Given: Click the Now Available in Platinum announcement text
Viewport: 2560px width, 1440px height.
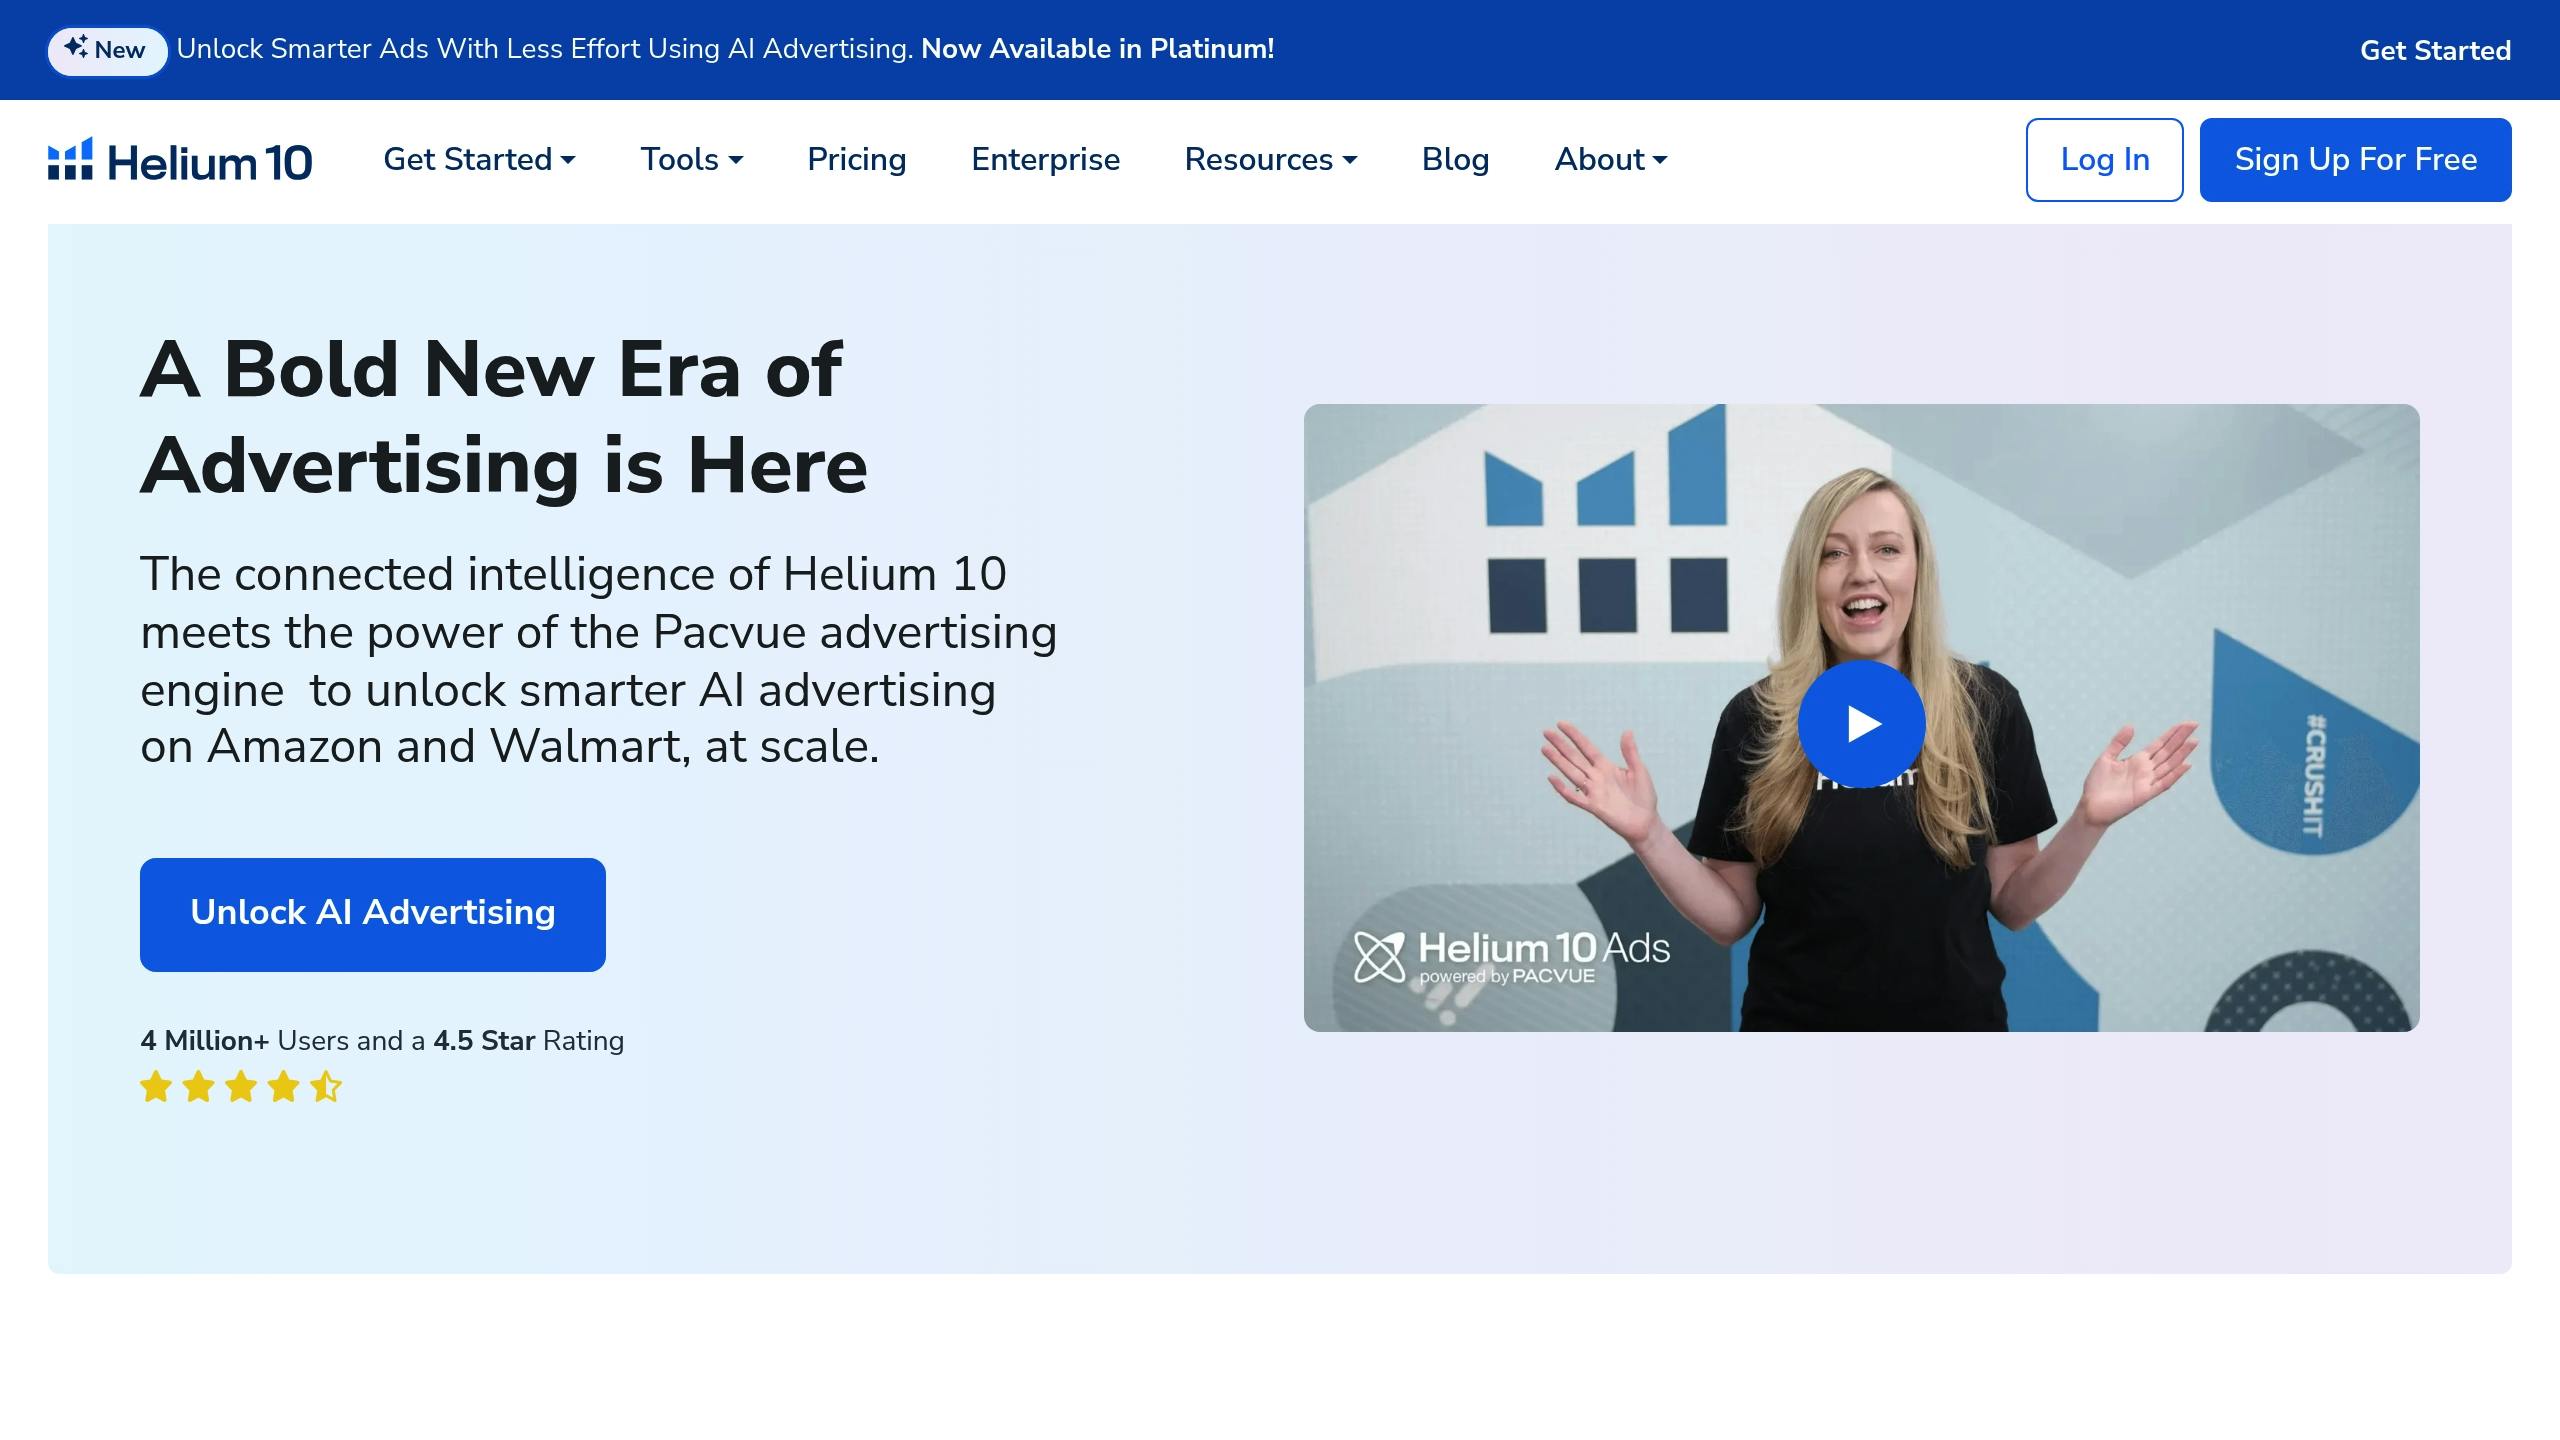Looking at the screenshot, I should point(1097,49).
